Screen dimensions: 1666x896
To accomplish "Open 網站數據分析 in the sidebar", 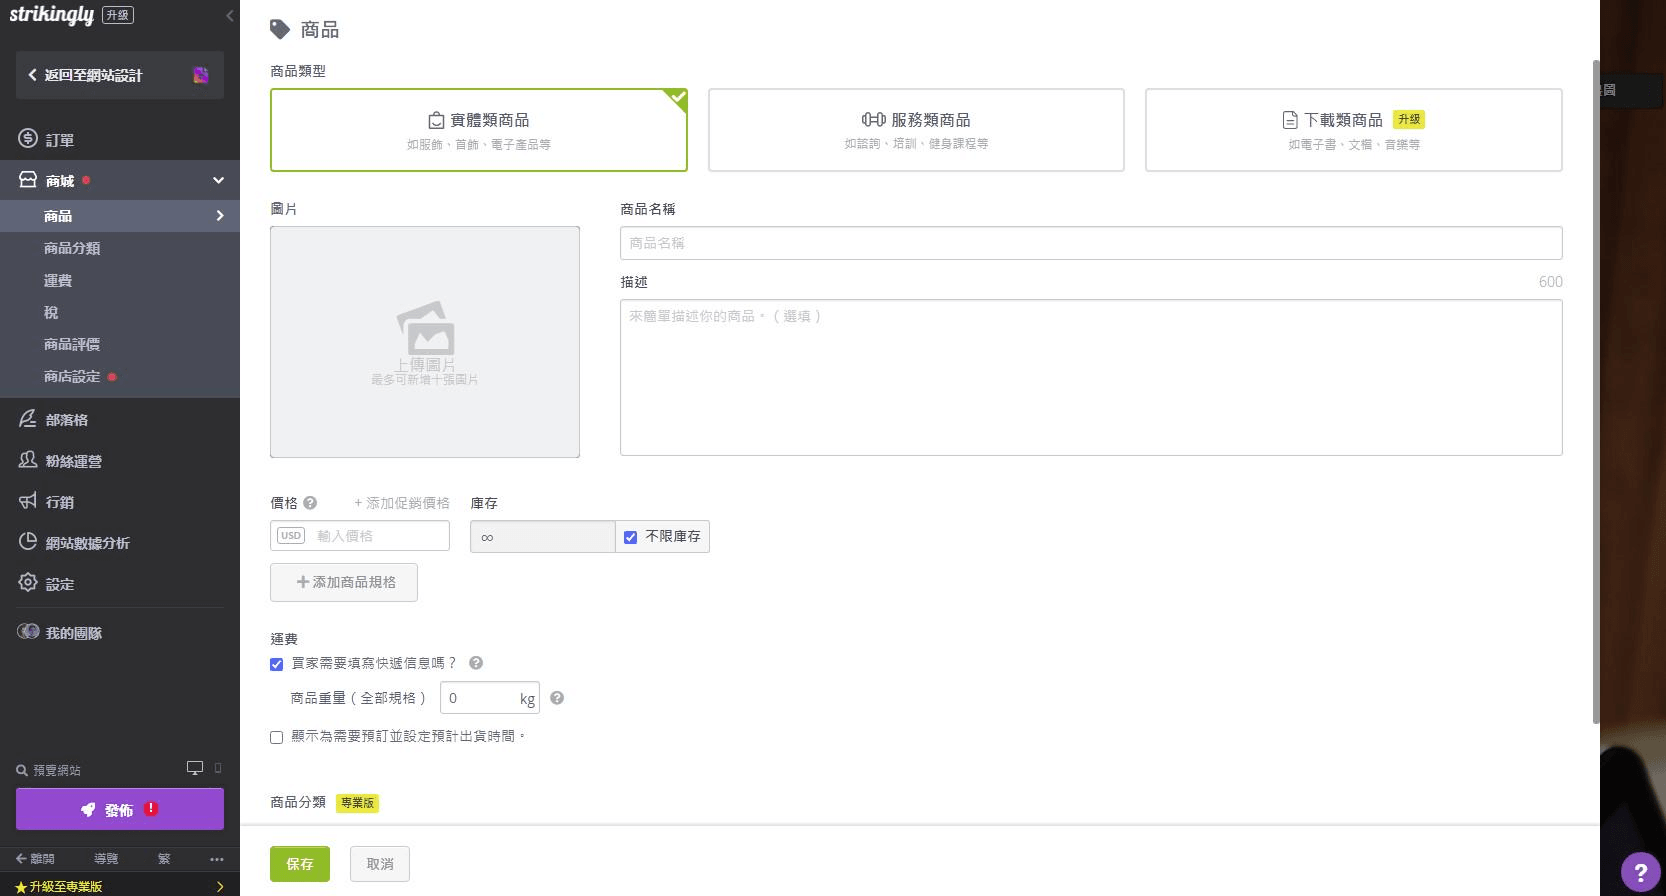I will 88,543.
